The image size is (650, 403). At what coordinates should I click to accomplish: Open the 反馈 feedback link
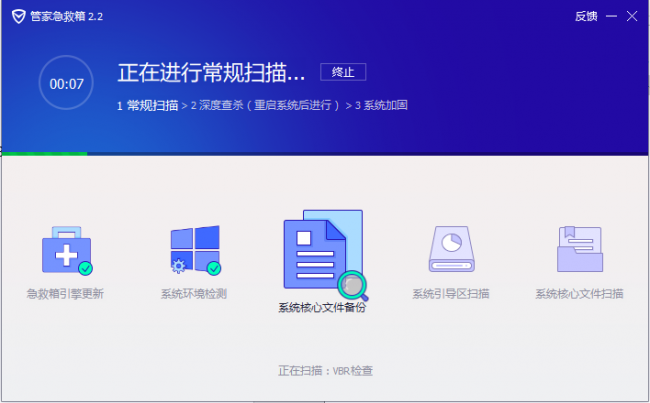point(586,16)
